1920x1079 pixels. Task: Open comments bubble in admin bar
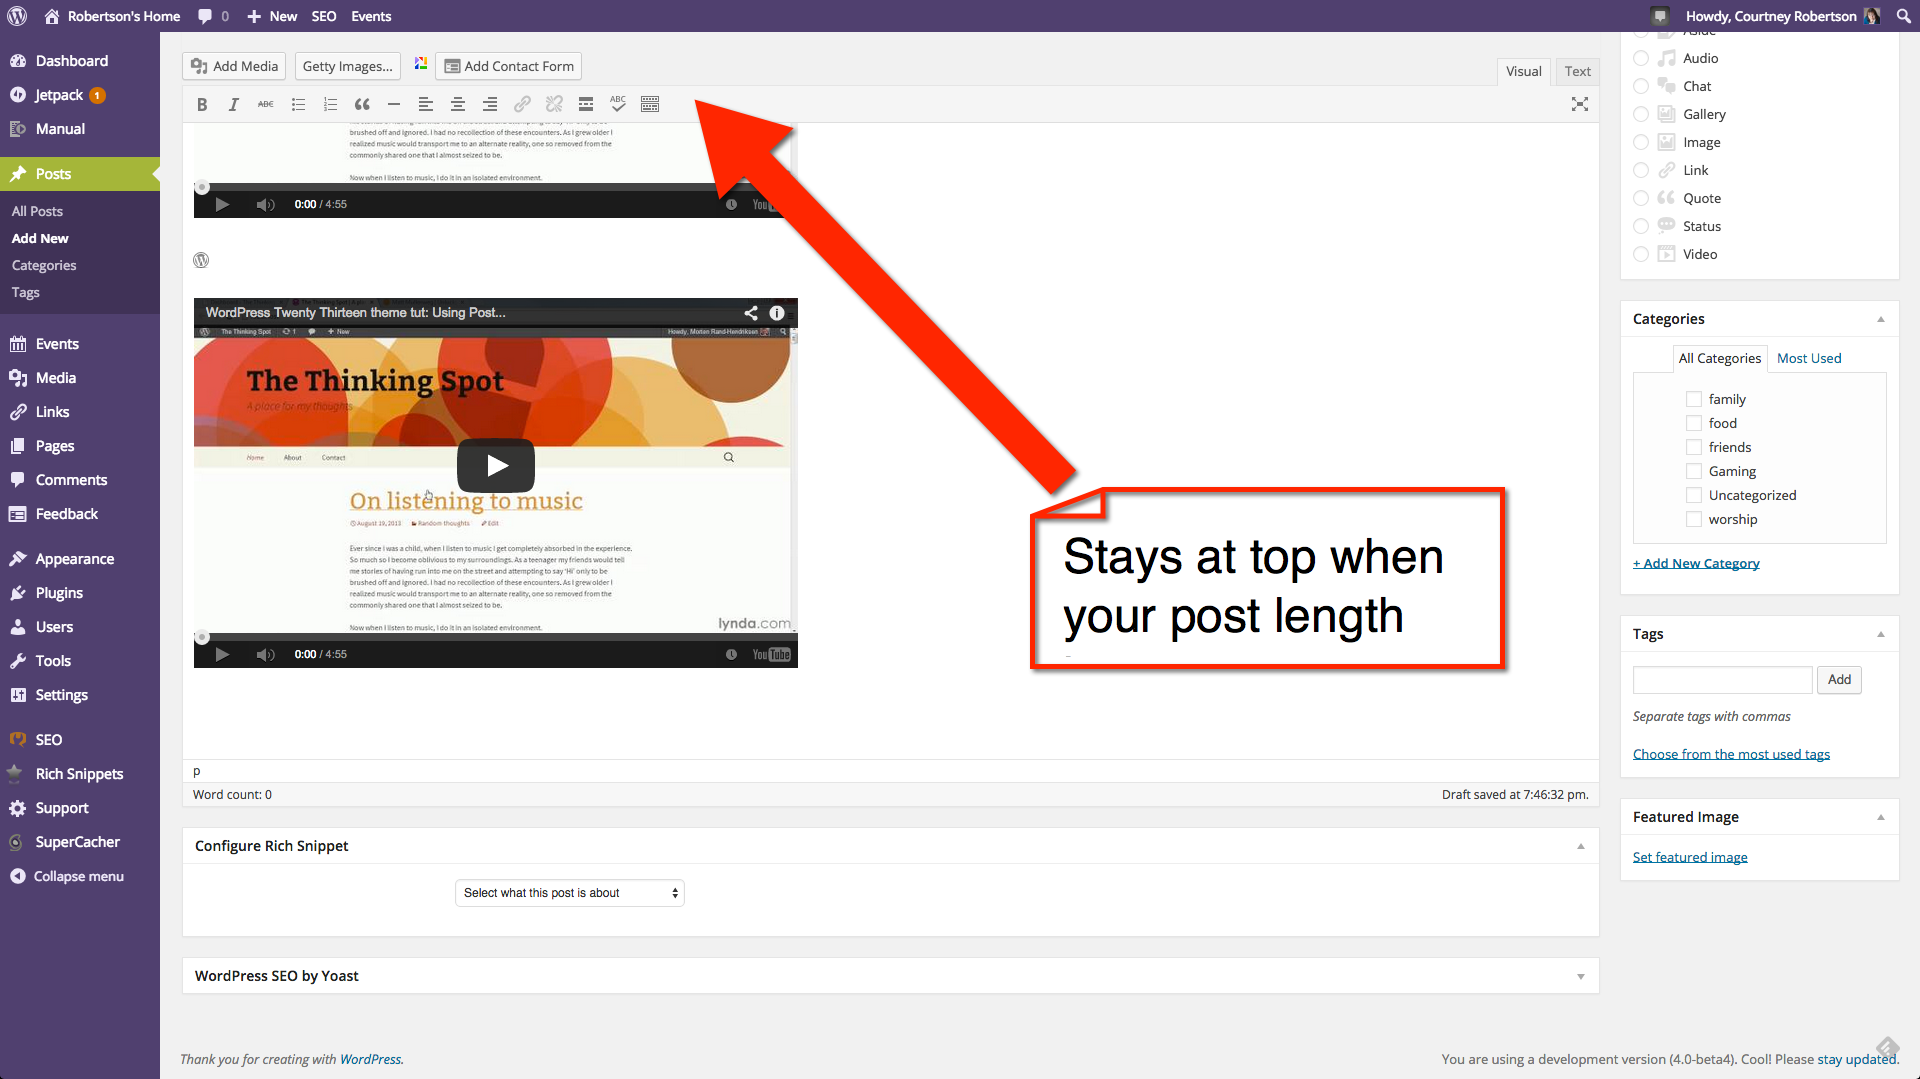[213, 16]
